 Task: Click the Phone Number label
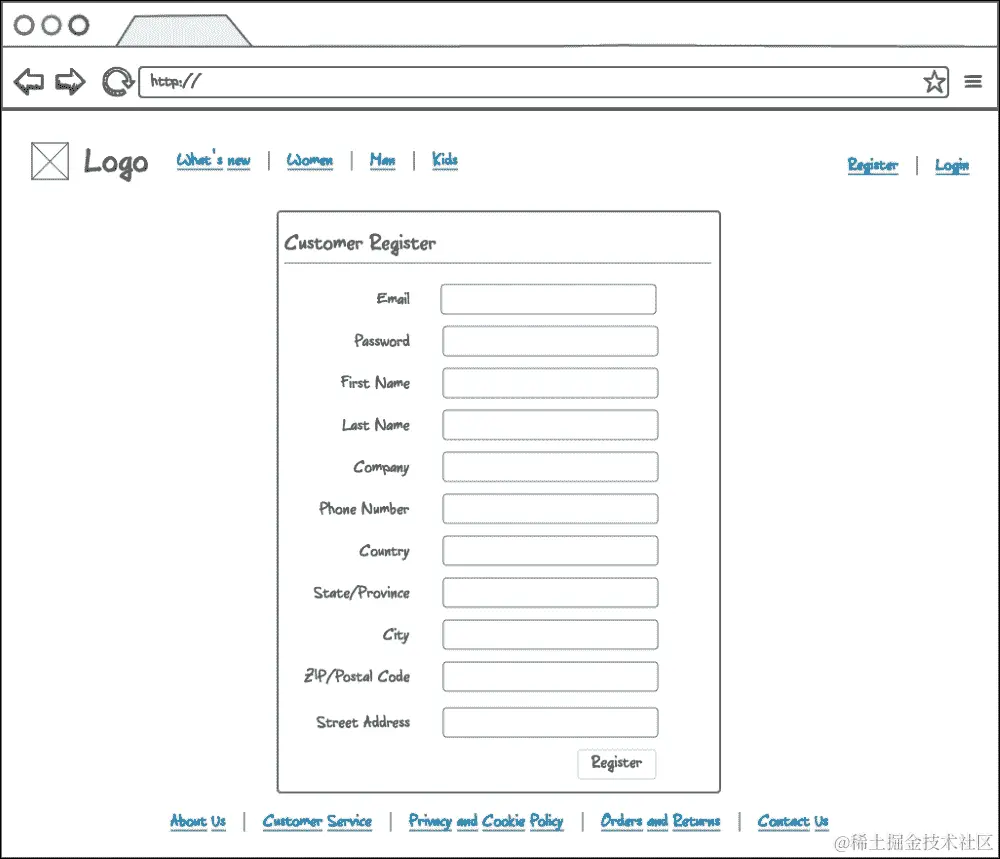tap(364, 508)
